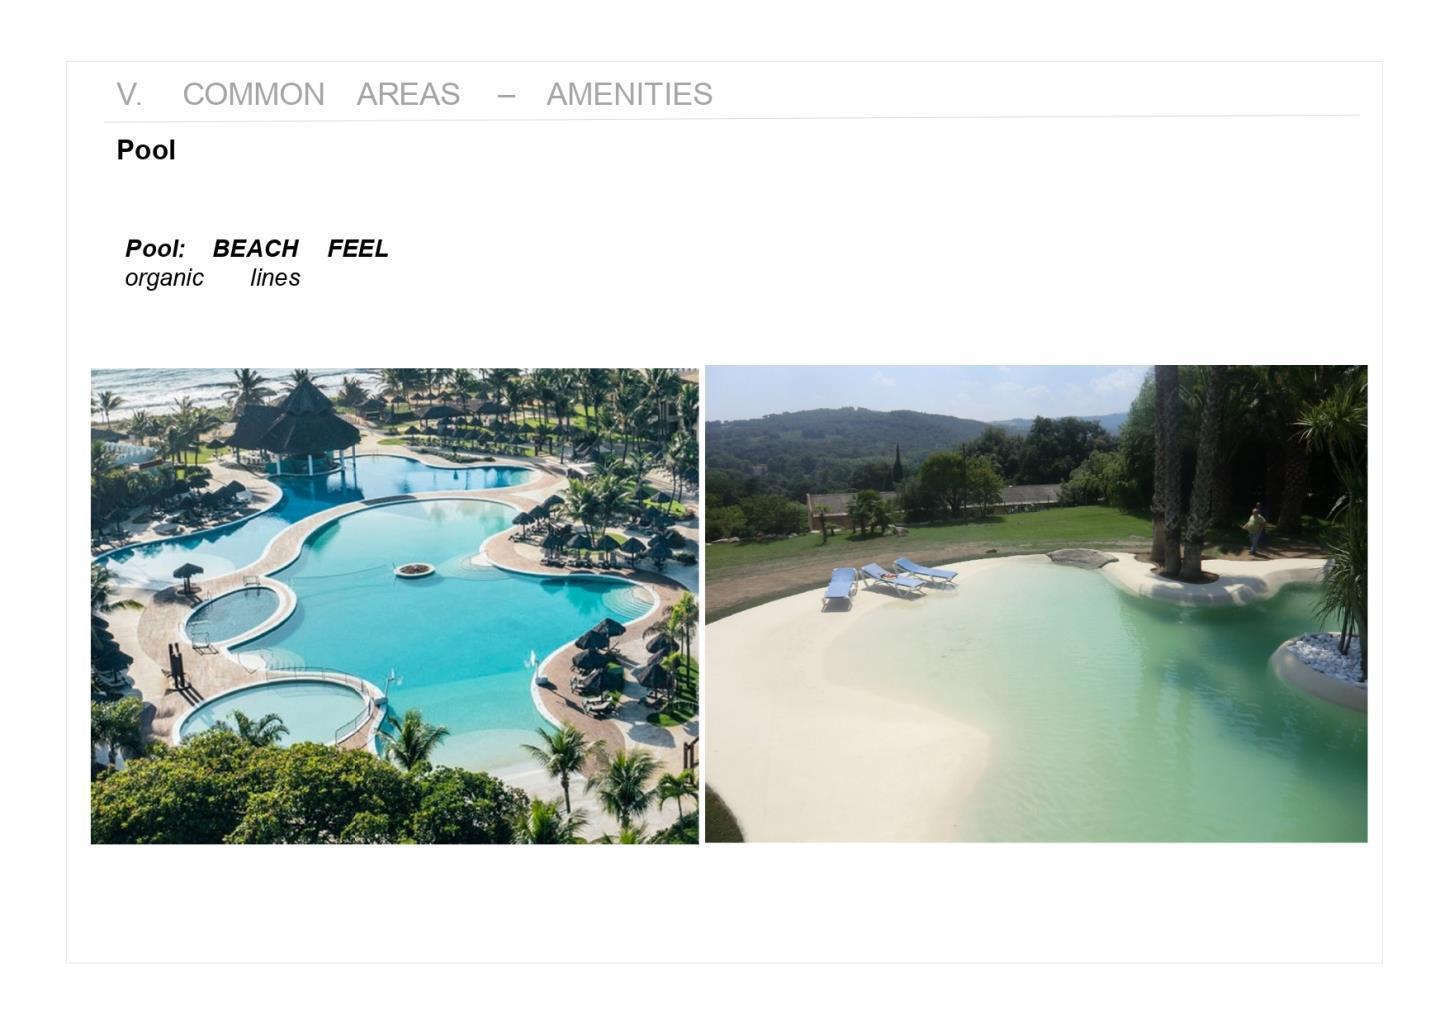
Task: Click the 'Pool: BEACH FEEL' text
Action: coord(256,248)
